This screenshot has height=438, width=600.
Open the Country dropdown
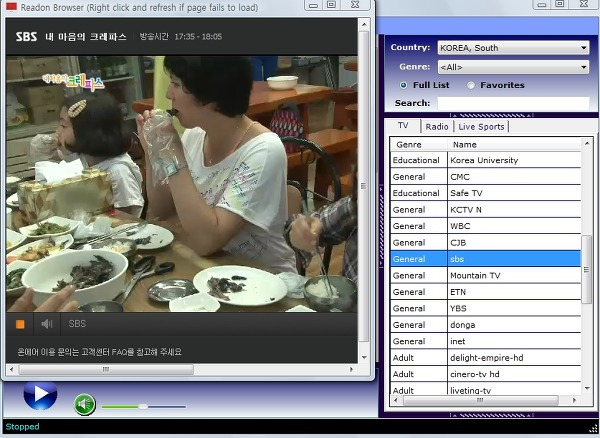click(513, 48)
